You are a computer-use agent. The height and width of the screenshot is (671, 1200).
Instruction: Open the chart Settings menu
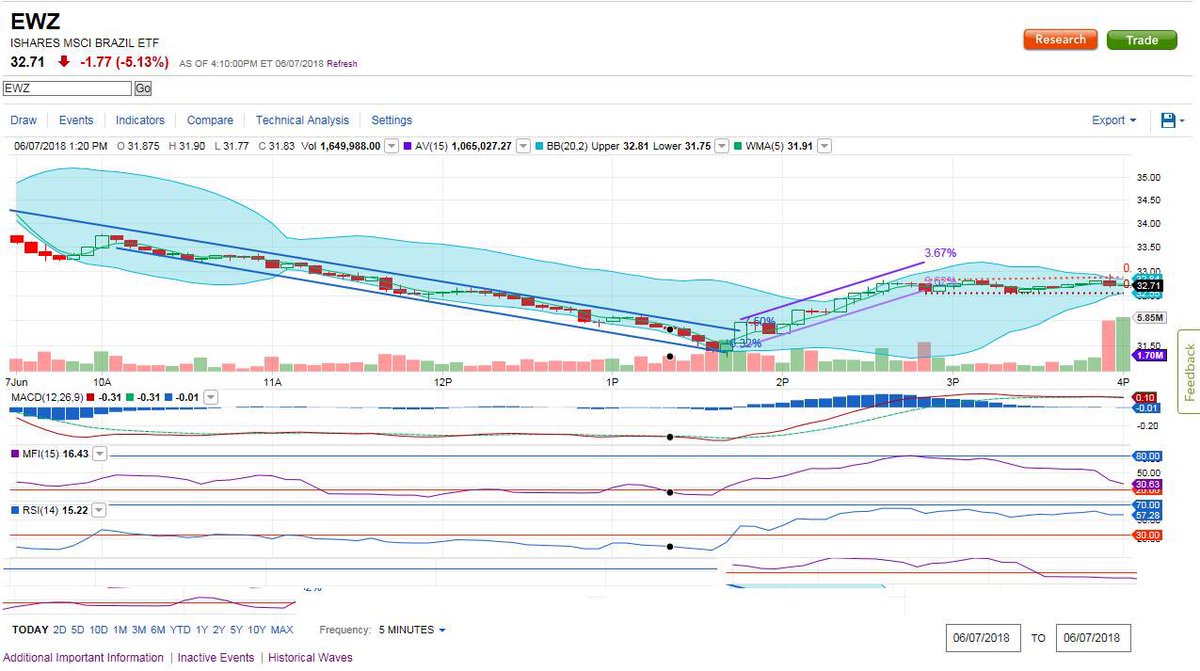click(392, 120)
